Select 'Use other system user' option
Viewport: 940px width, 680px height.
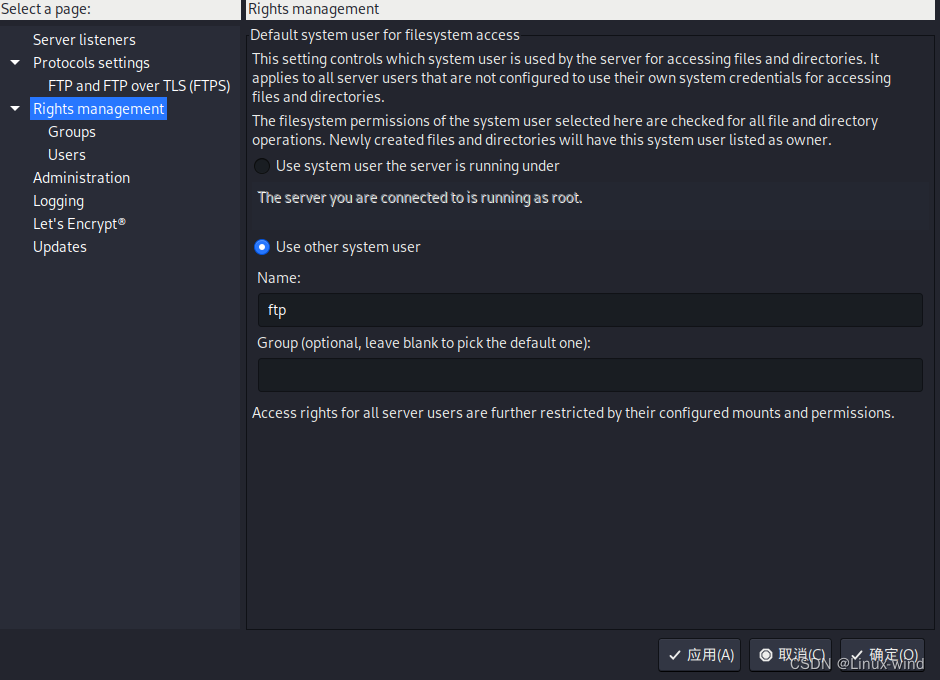pyautogui.click(x=261, y=247)
